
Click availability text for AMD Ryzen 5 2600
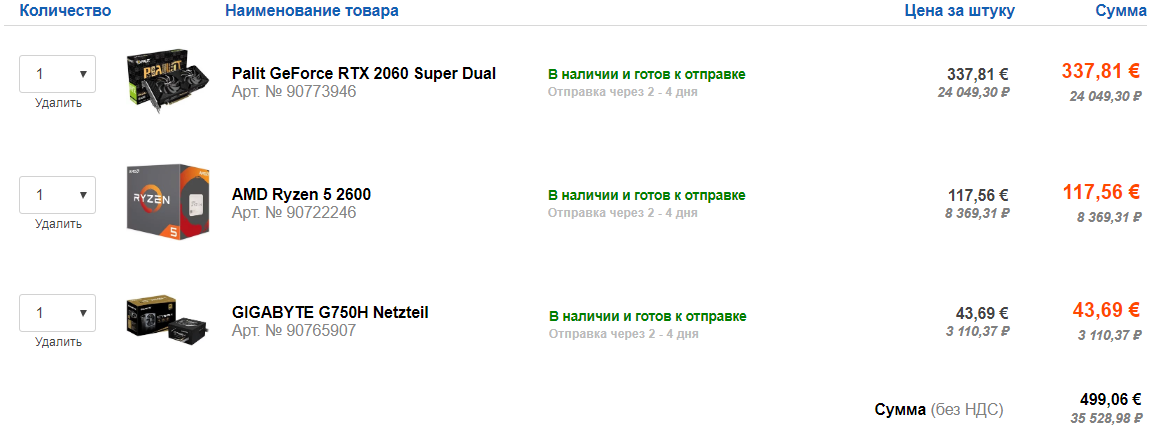coord(647,196)
